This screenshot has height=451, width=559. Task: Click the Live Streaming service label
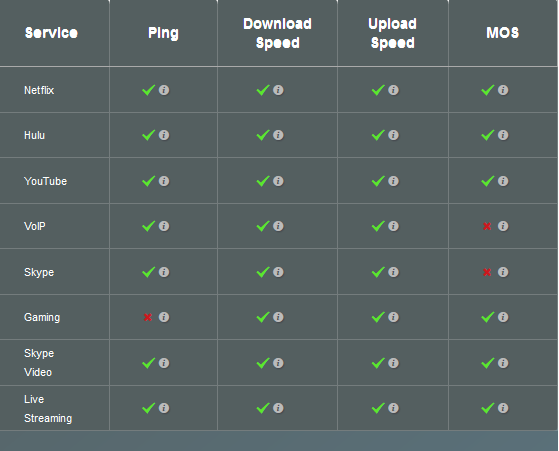click(x=48, y=409)
